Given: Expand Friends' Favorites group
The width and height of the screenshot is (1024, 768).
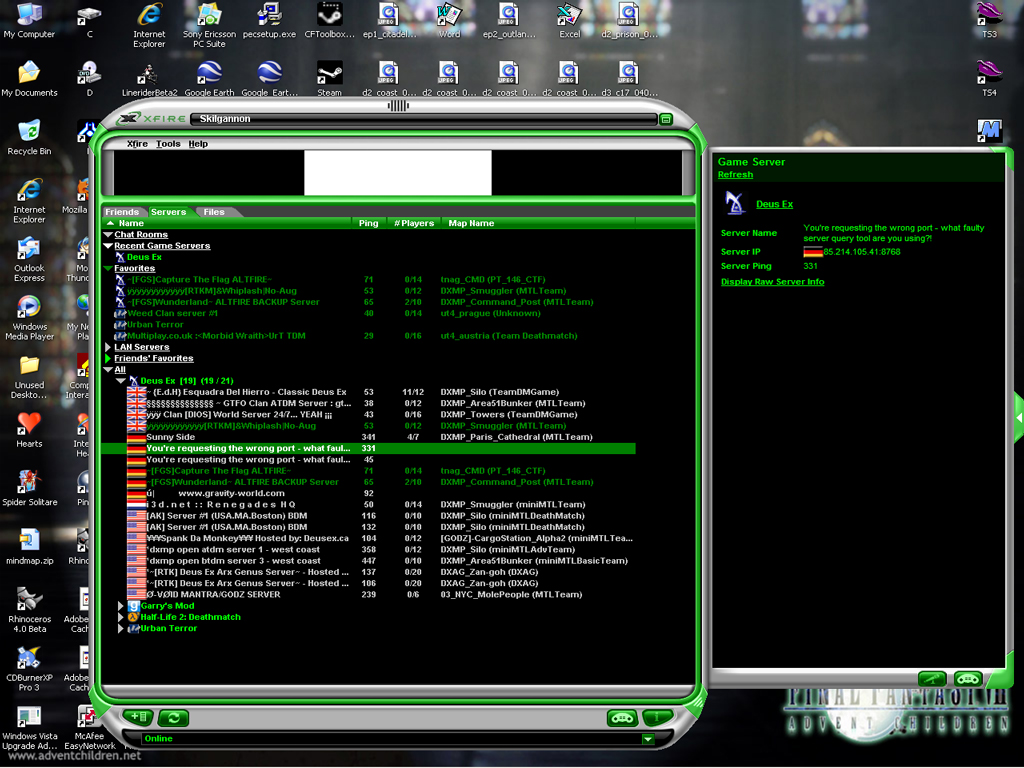Looking at the screenshot, I should (x=108, y=358).
